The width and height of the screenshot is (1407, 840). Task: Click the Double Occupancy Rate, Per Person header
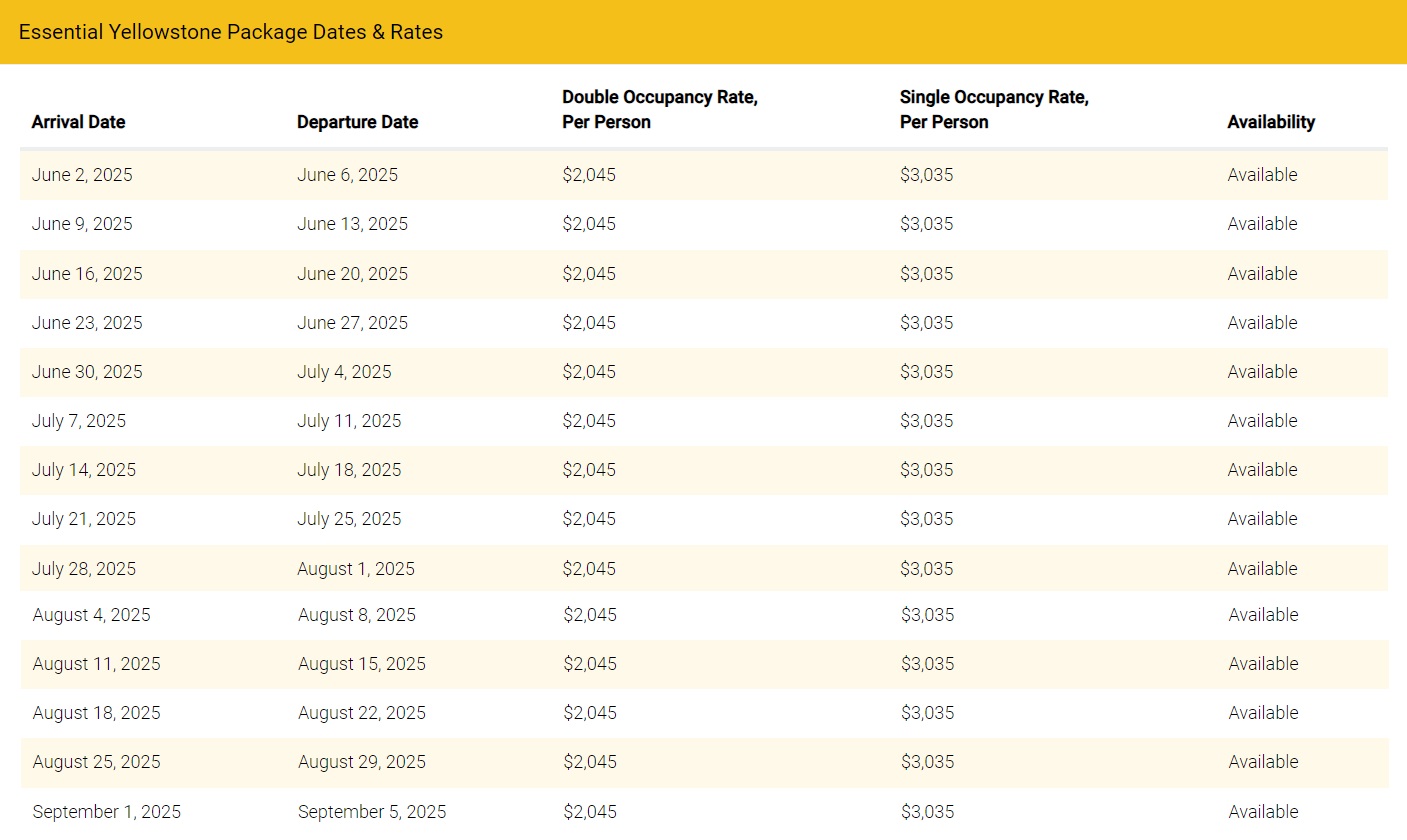coord(660,109)
